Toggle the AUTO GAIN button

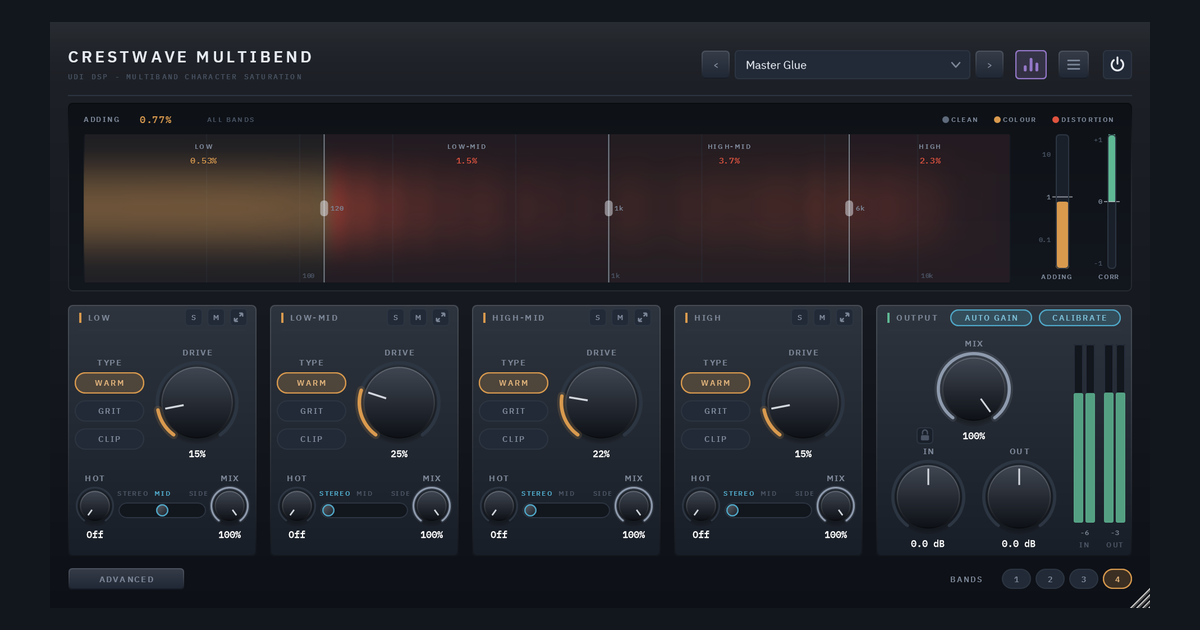click(990, 318)
